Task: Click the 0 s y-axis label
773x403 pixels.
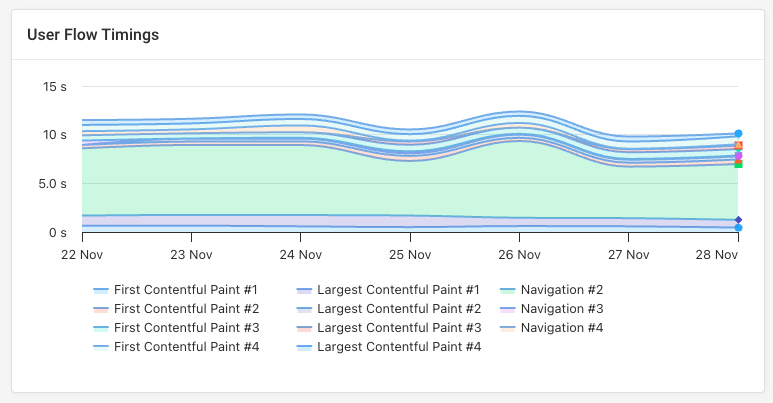Action: (x=58, y=233)
